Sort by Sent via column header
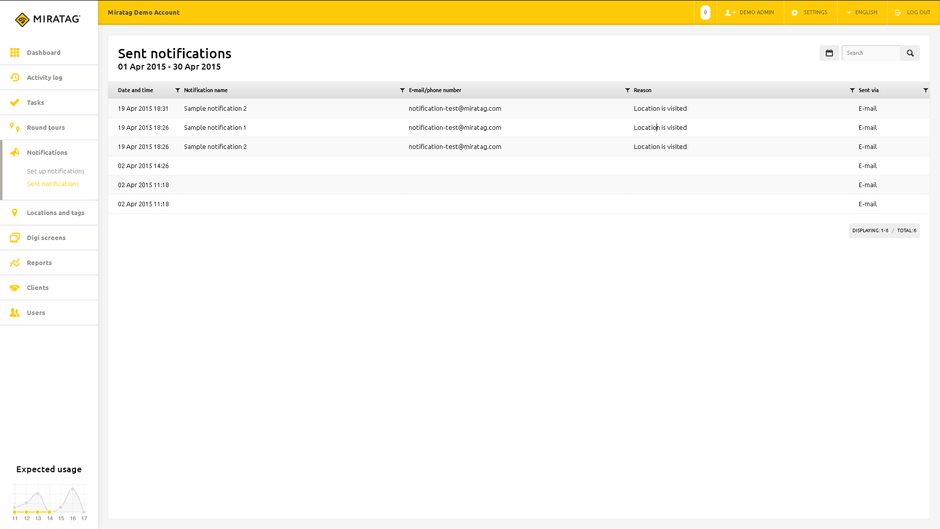The height and width of the screenshot is (529, 940). coord(868,90)
